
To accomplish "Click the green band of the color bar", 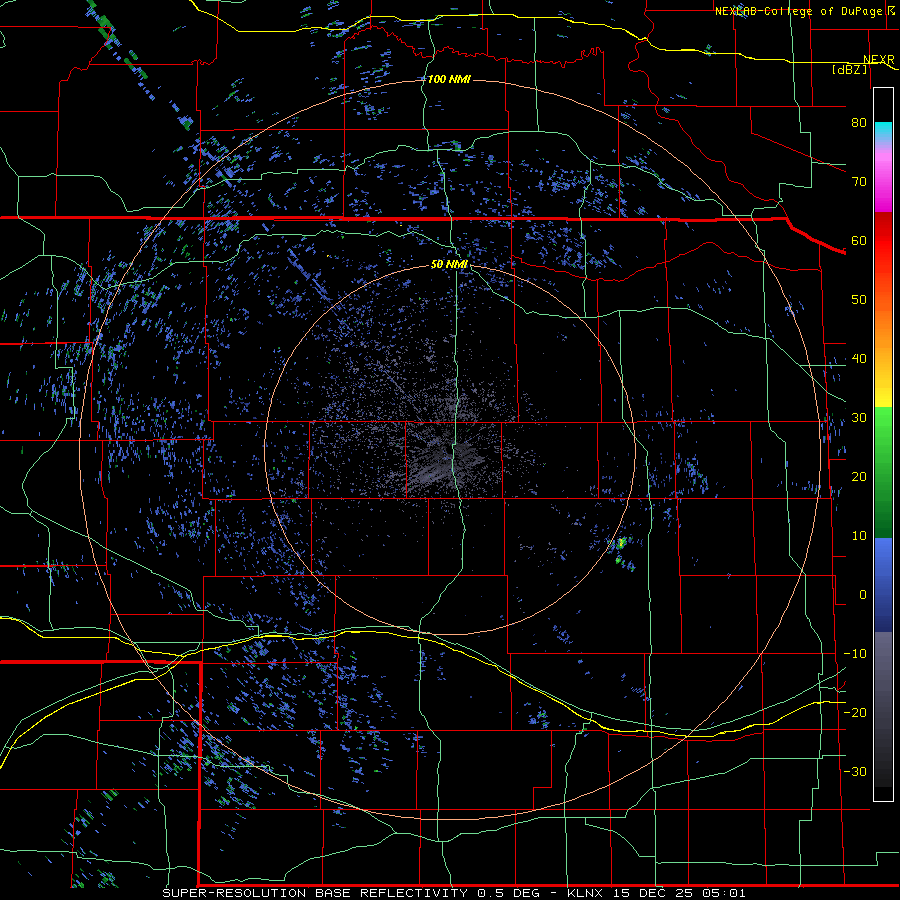I will point(883,472).
